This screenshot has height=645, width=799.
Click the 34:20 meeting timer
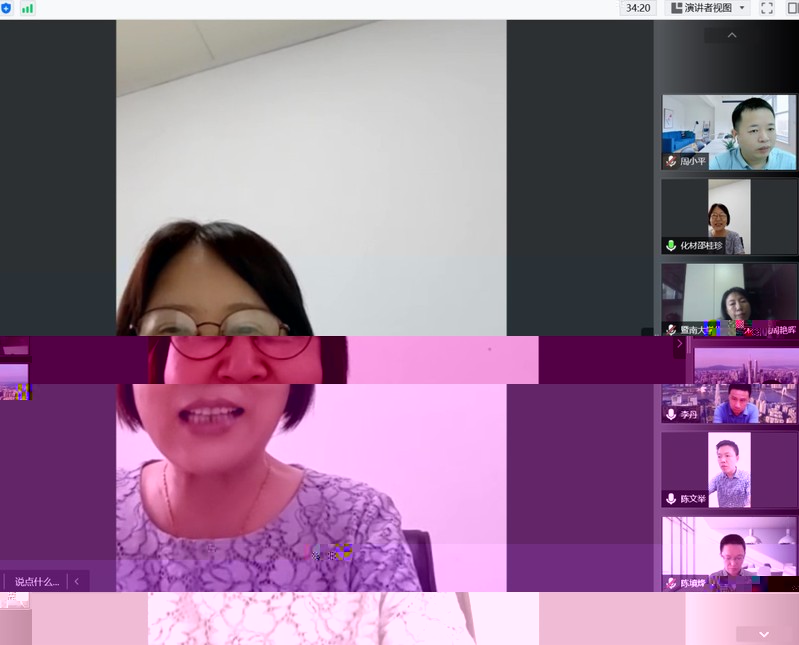click(x=637, y=8)
